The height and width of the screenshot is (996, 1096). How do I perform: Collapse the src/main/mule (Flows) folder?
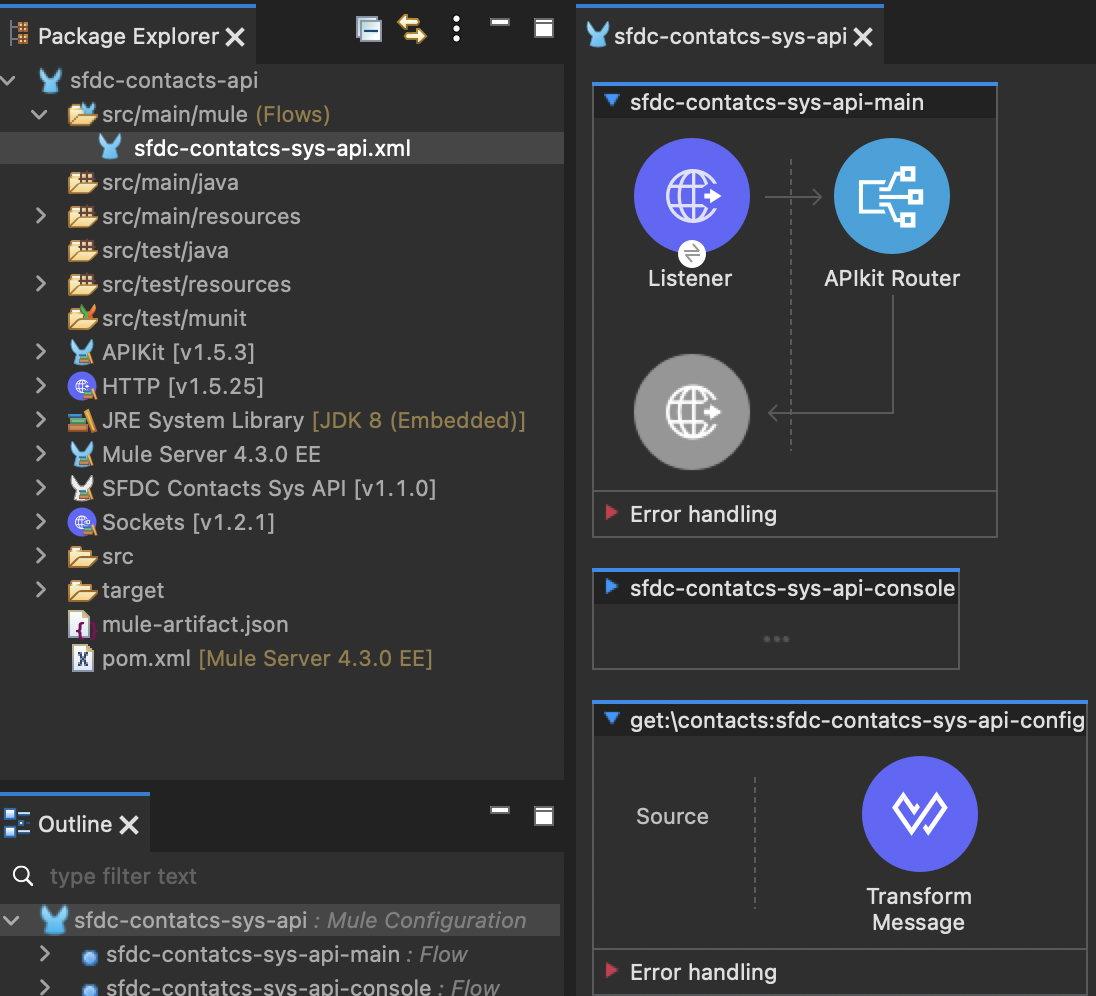[x=40, y=114]
